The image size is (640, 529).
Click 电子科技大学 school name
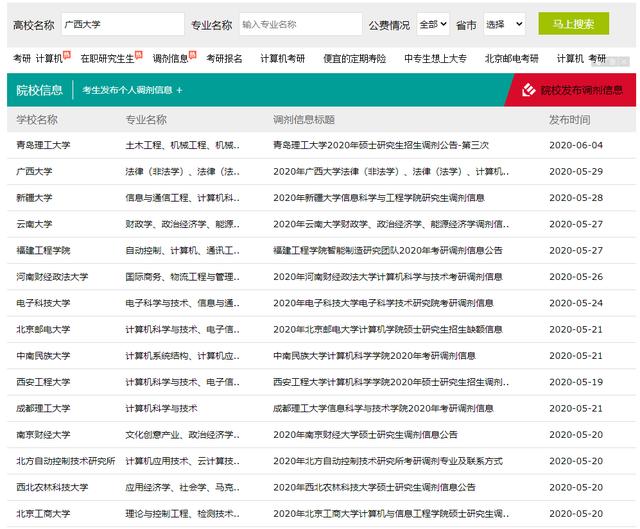(43, 303)
